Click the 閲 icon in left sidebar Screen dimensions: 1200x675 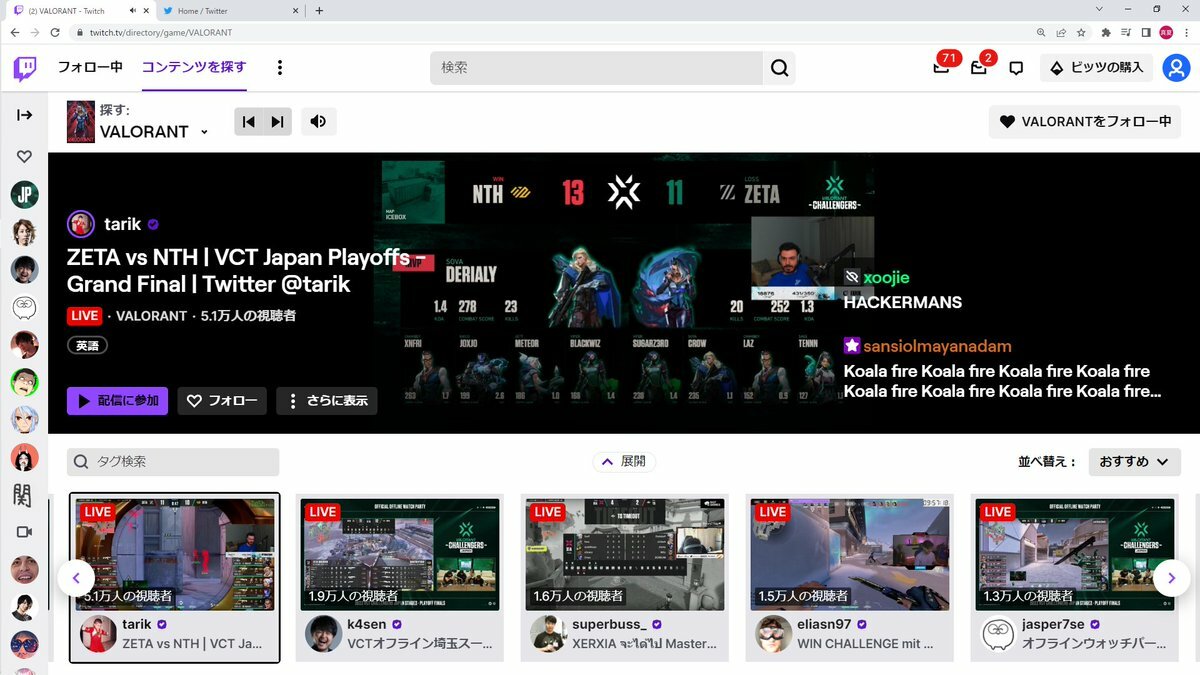[24, 494]
